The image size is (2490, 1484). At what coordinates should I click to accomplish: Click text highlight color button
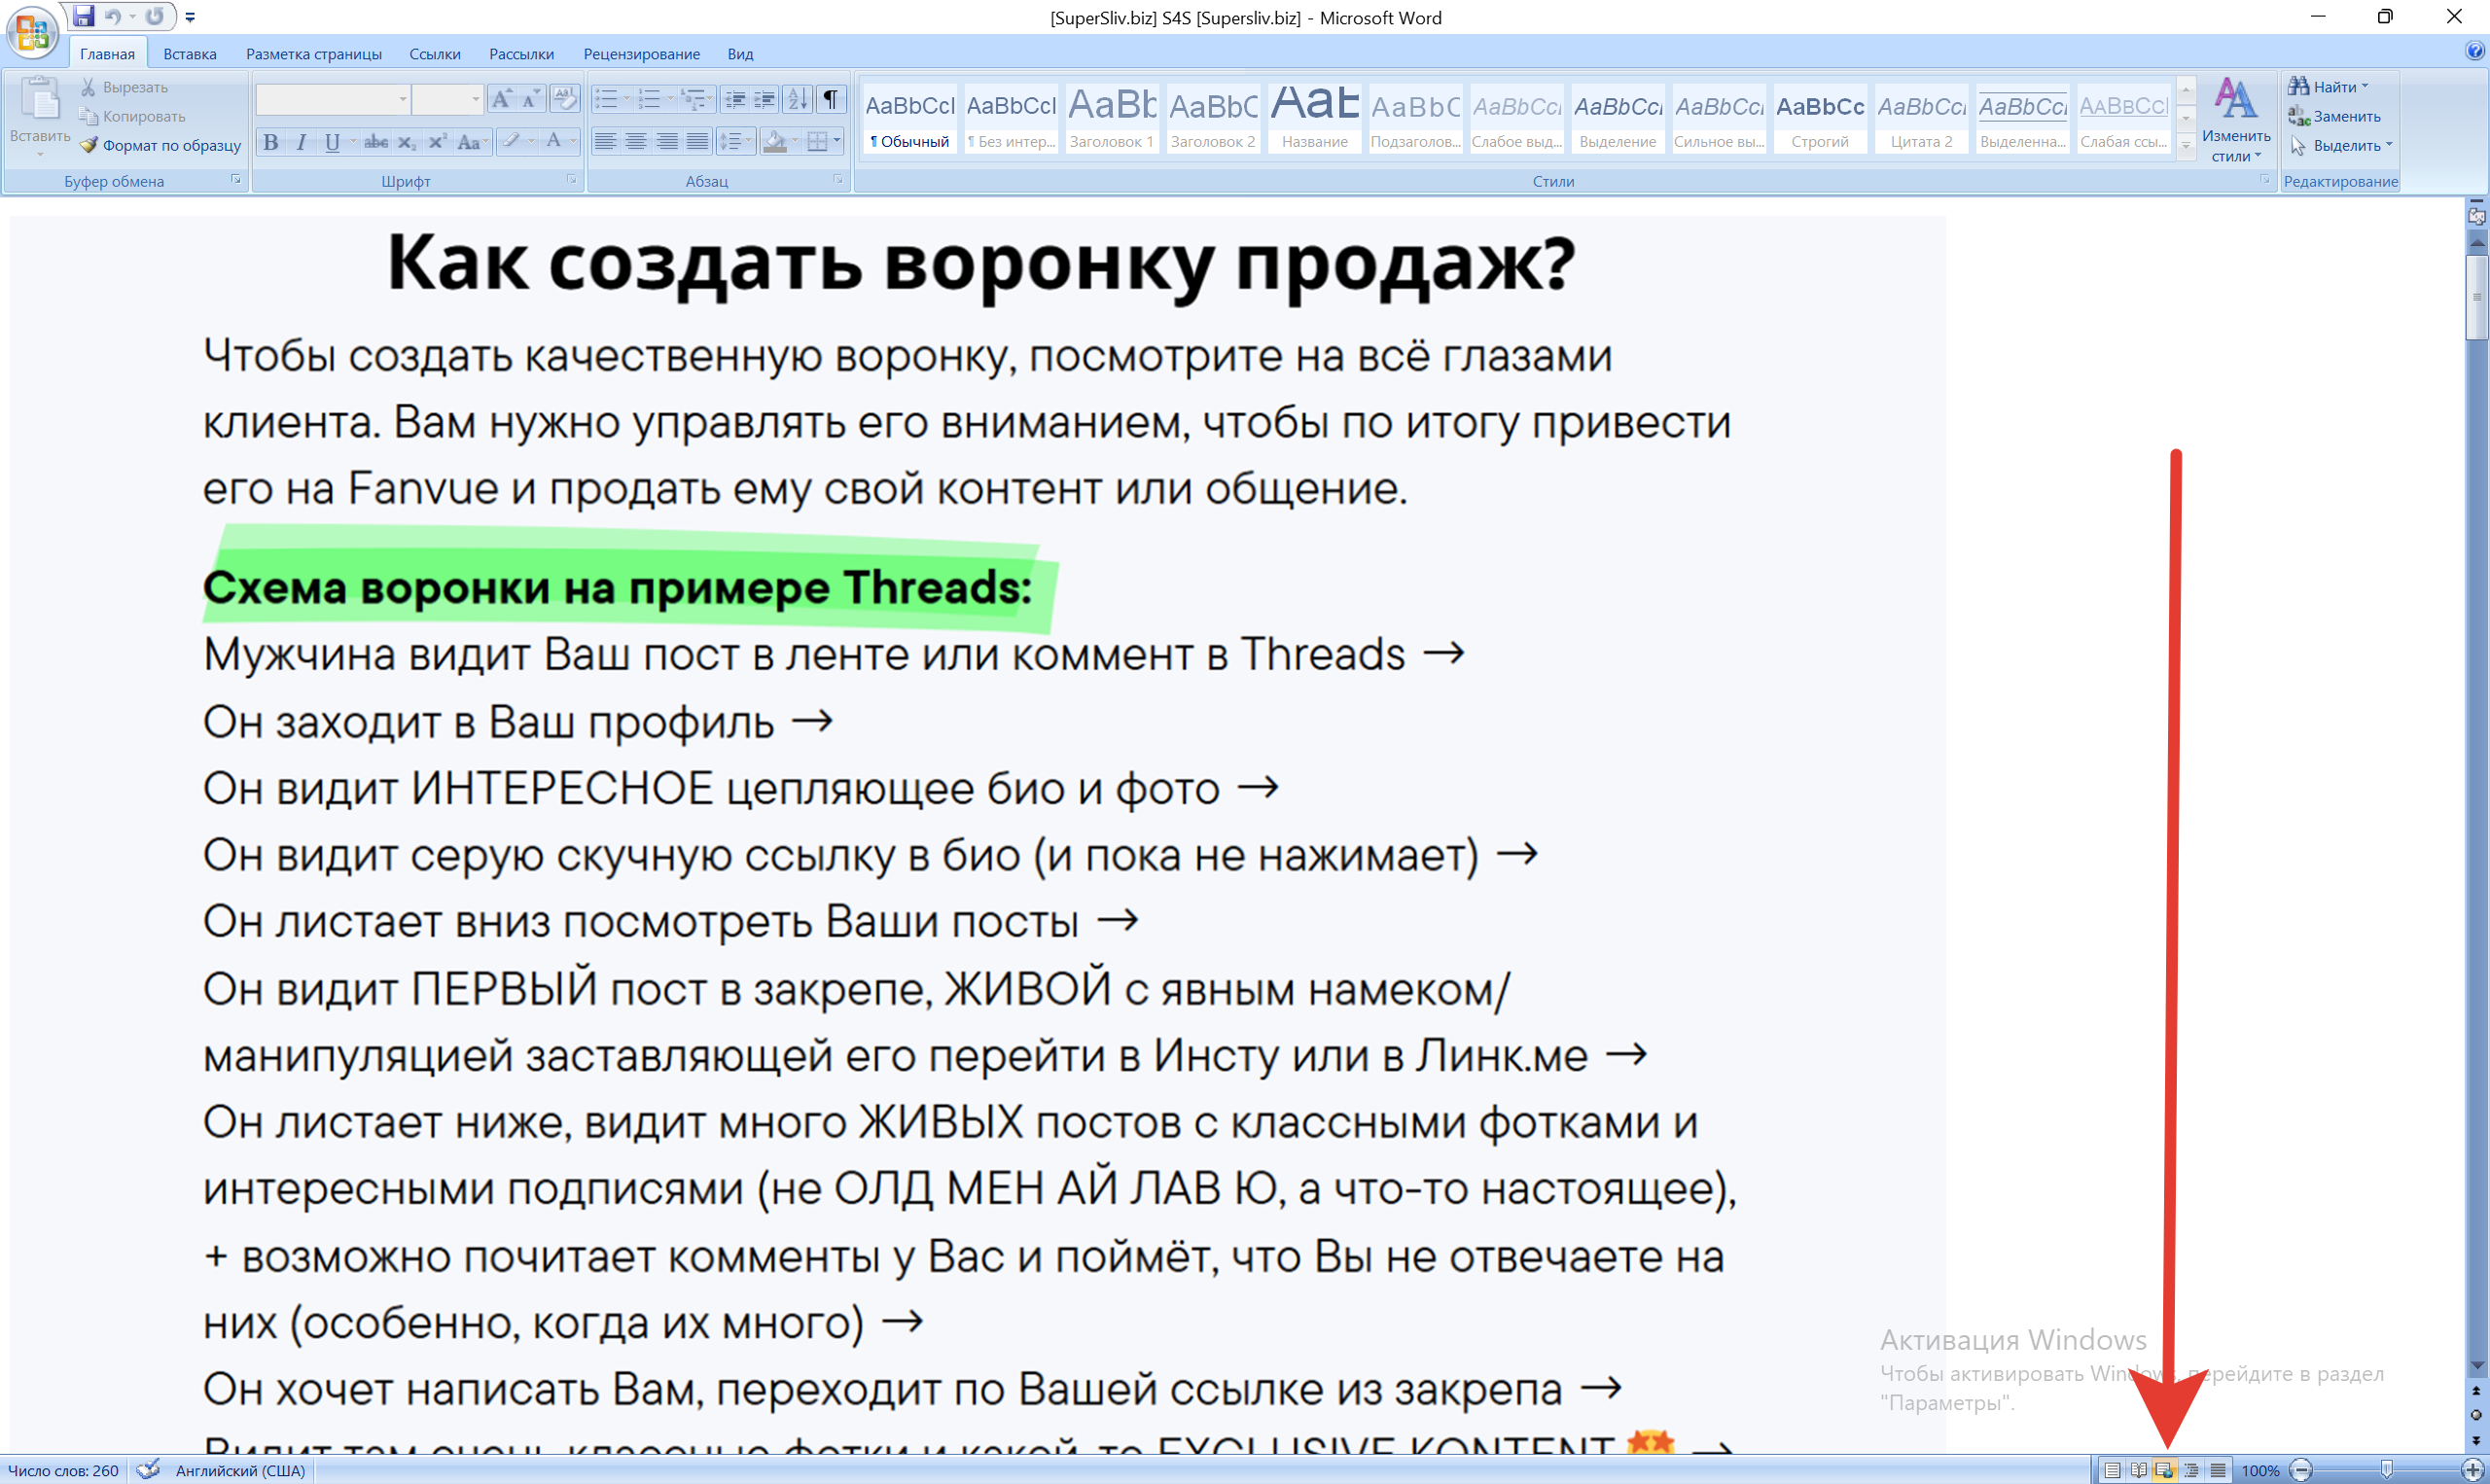[x=511, y=142]
